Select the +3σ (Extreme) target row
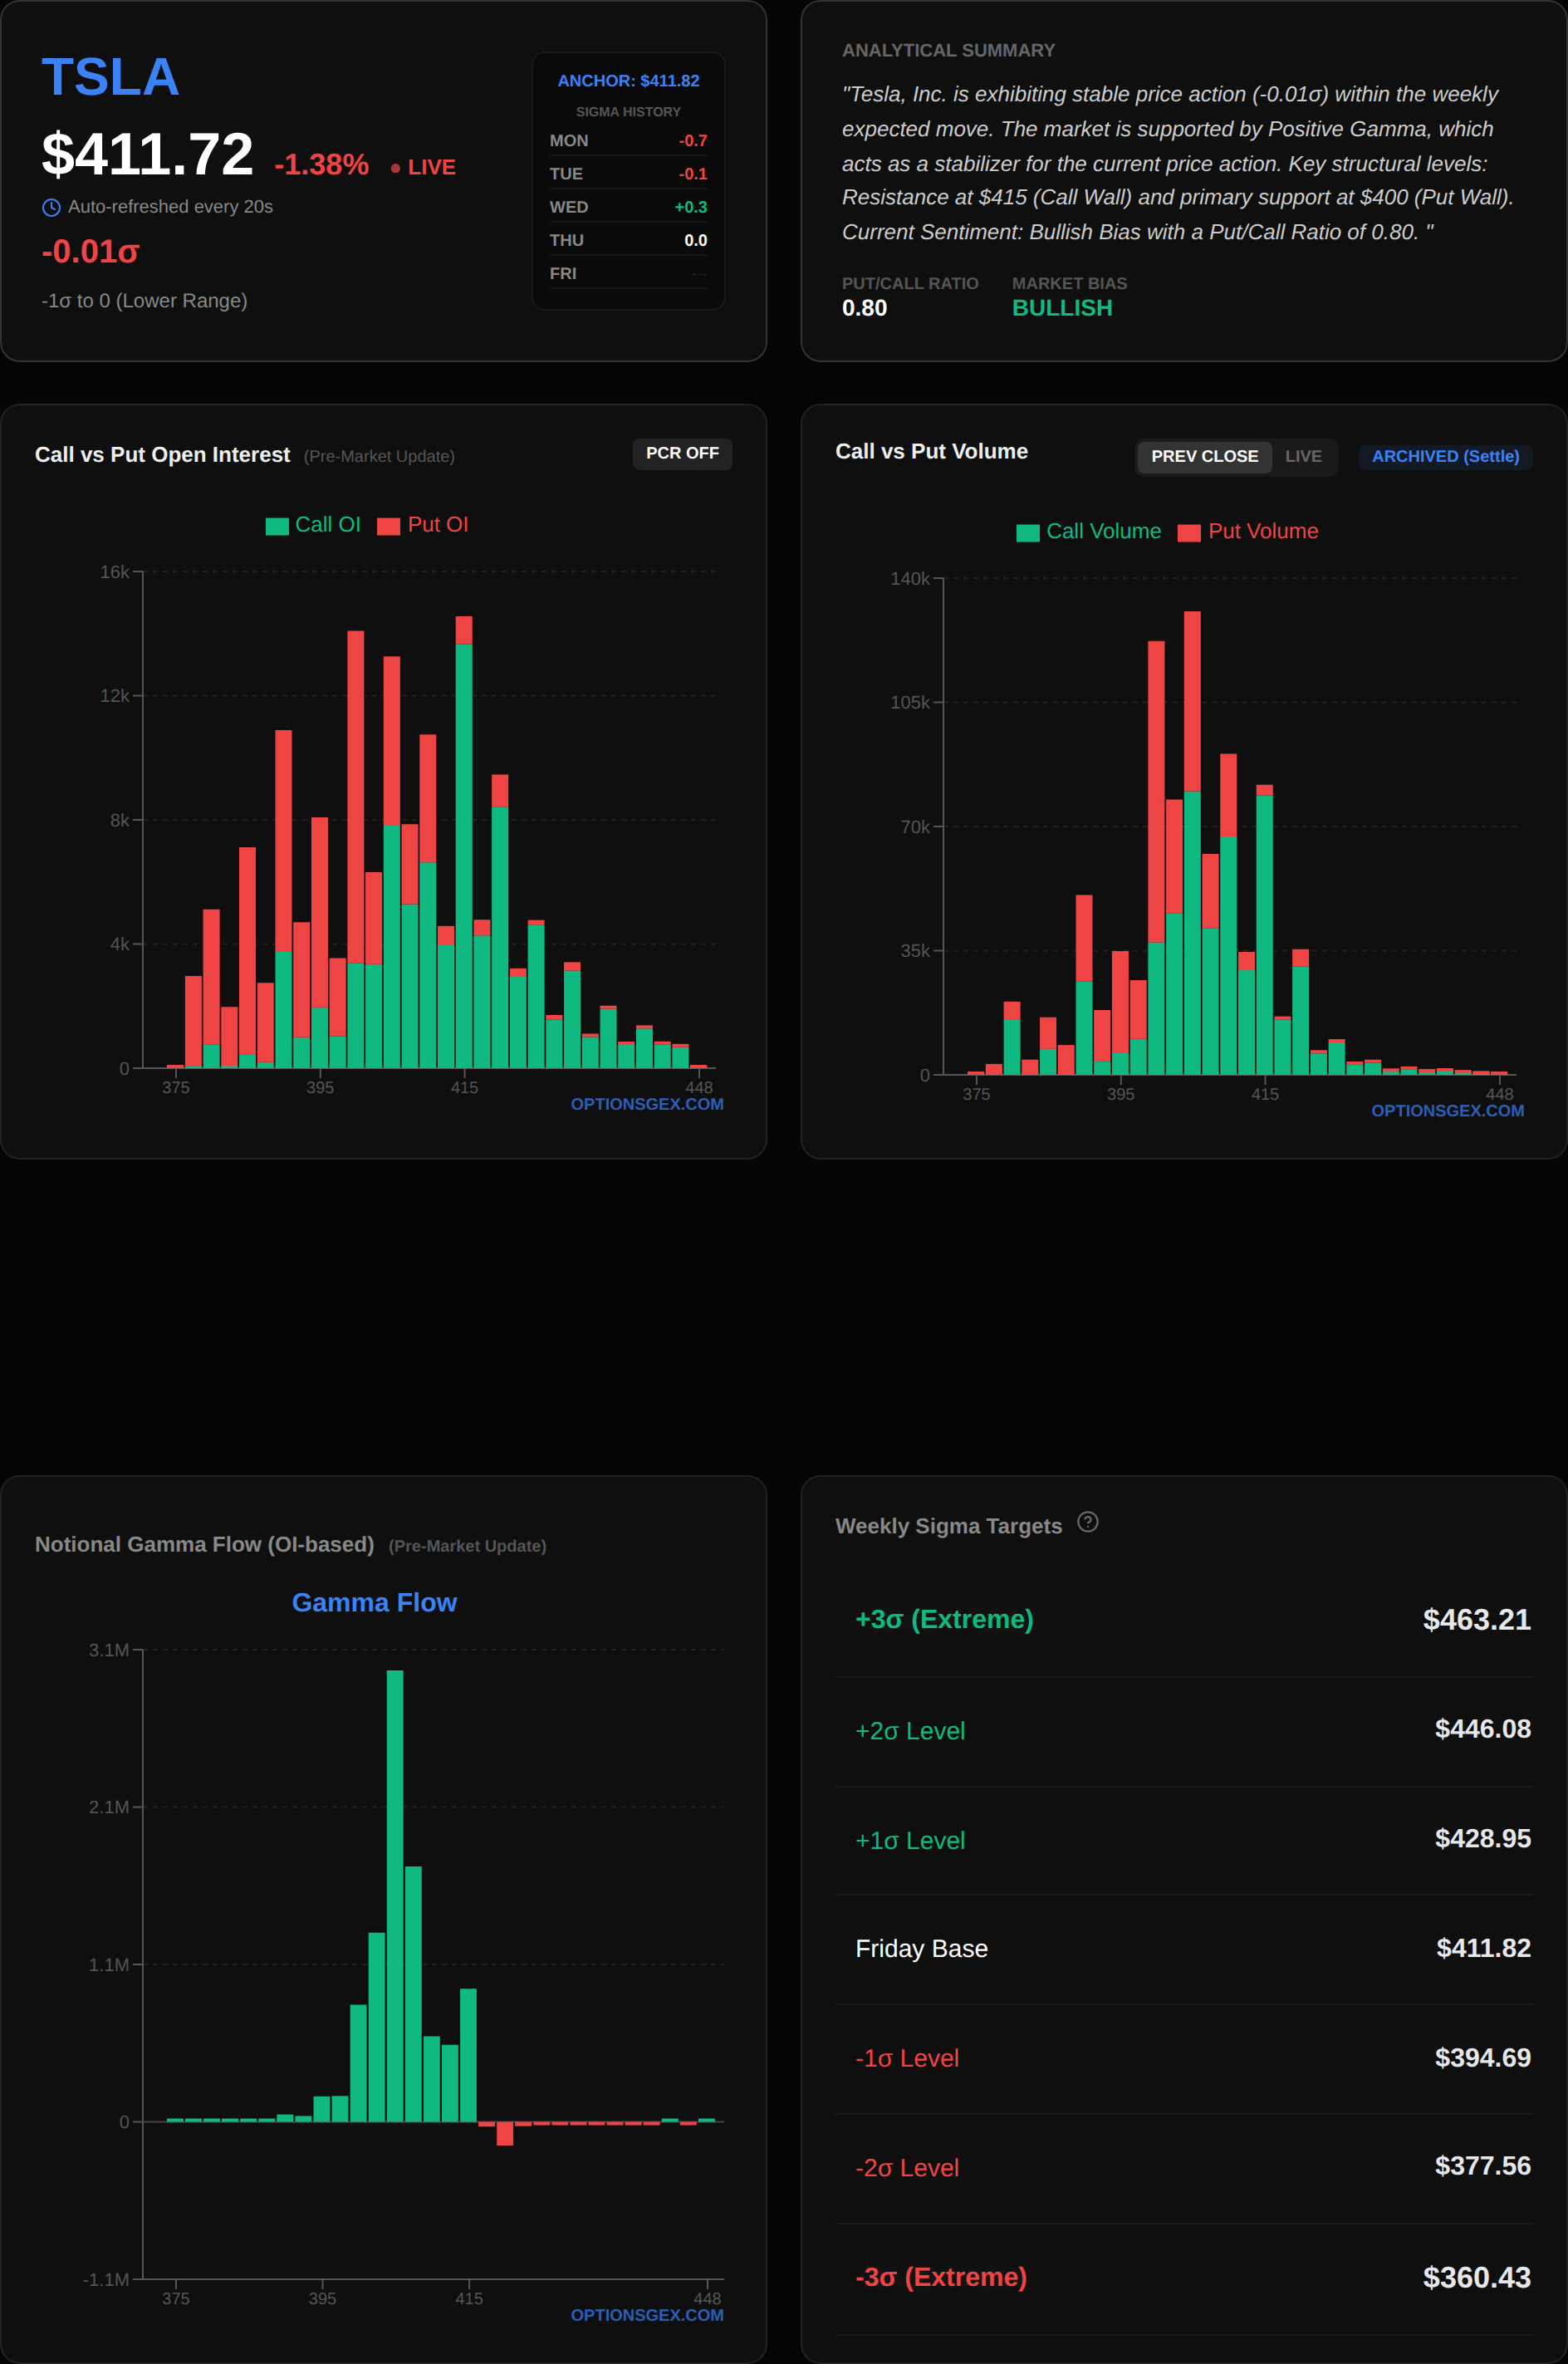The image size is (1568, 2364). [x=1183, y=1620]
